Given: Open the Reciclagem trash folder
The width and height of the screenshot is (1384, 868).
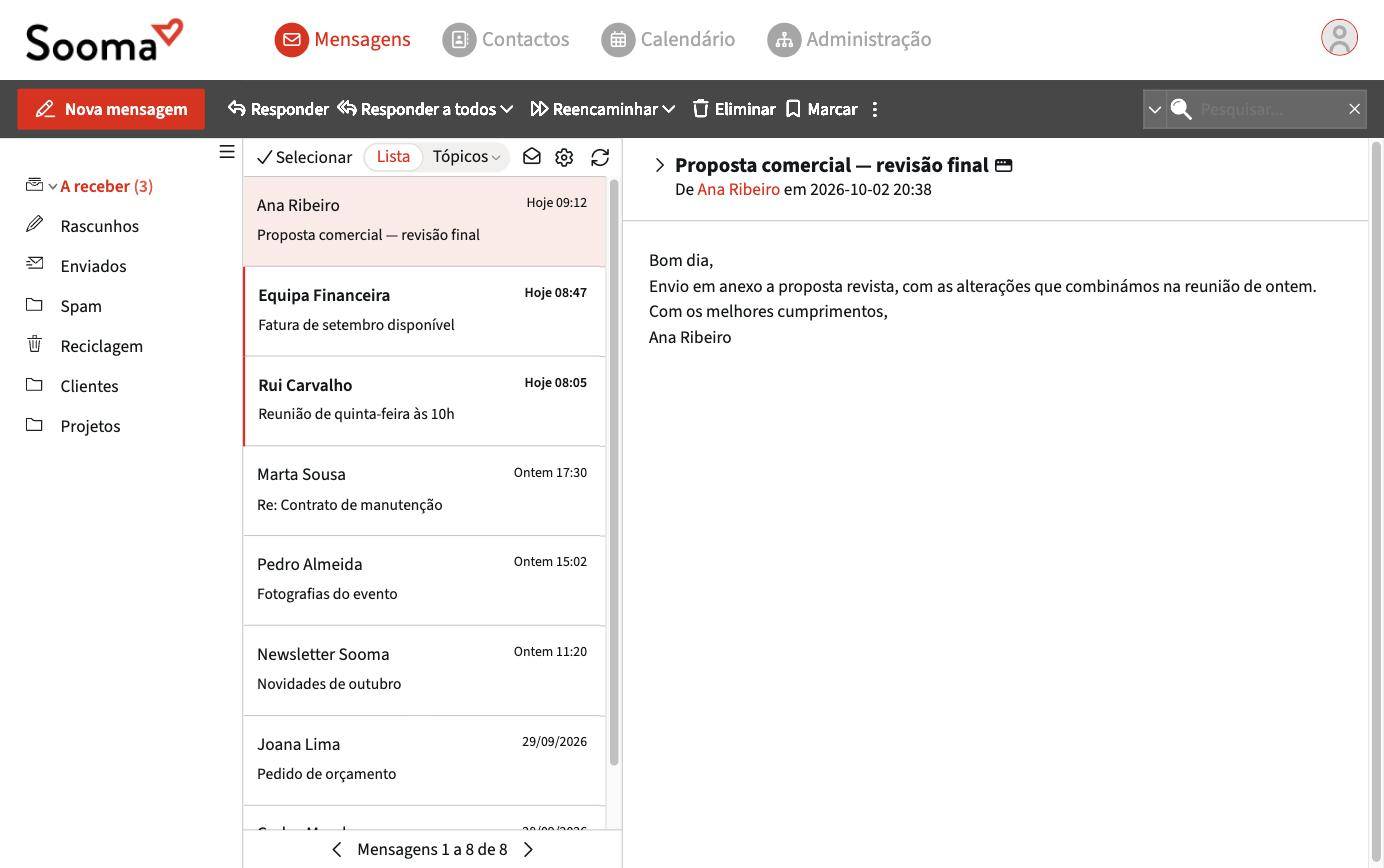Looking at the screenshot, I should tap(101, 346).
